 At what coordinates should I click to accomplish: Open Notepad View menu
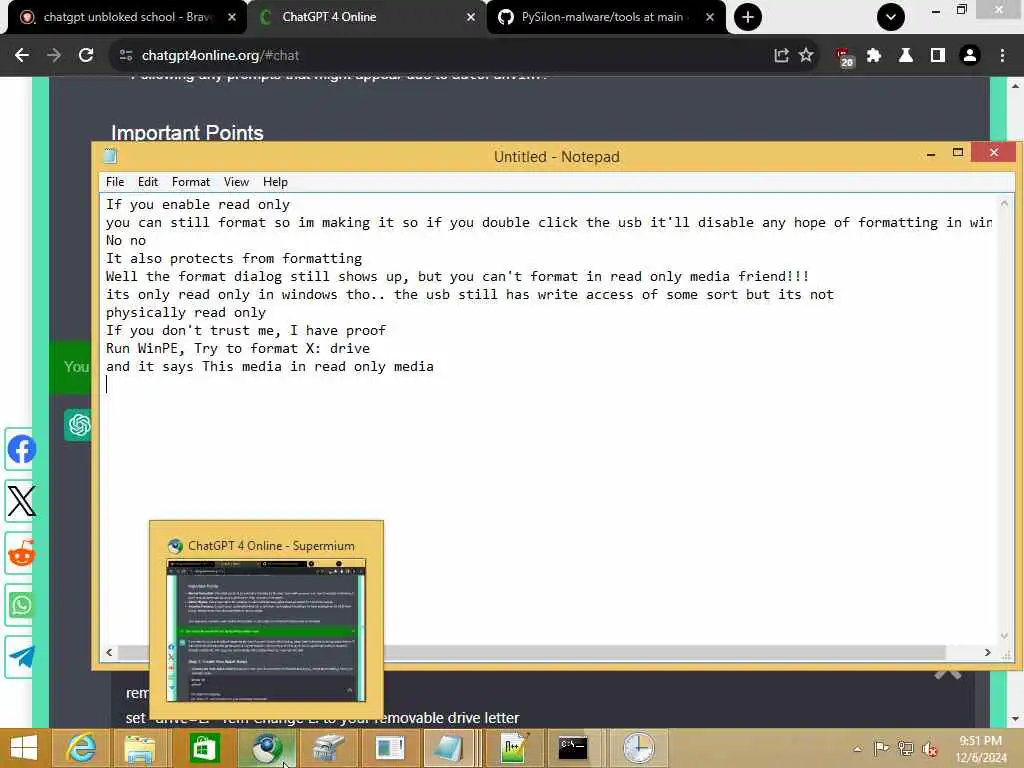(236, 182)
